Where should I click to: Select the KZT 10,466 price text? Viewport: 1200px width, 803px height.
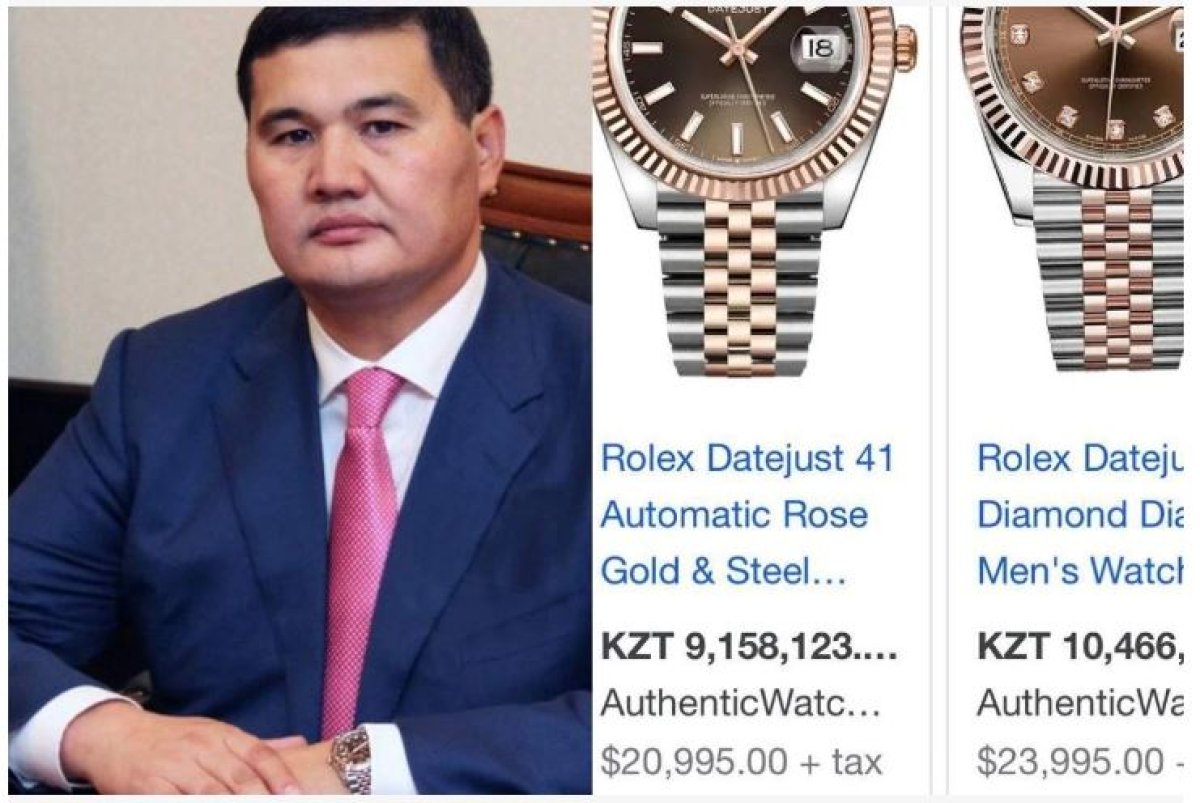(1083, 646)
